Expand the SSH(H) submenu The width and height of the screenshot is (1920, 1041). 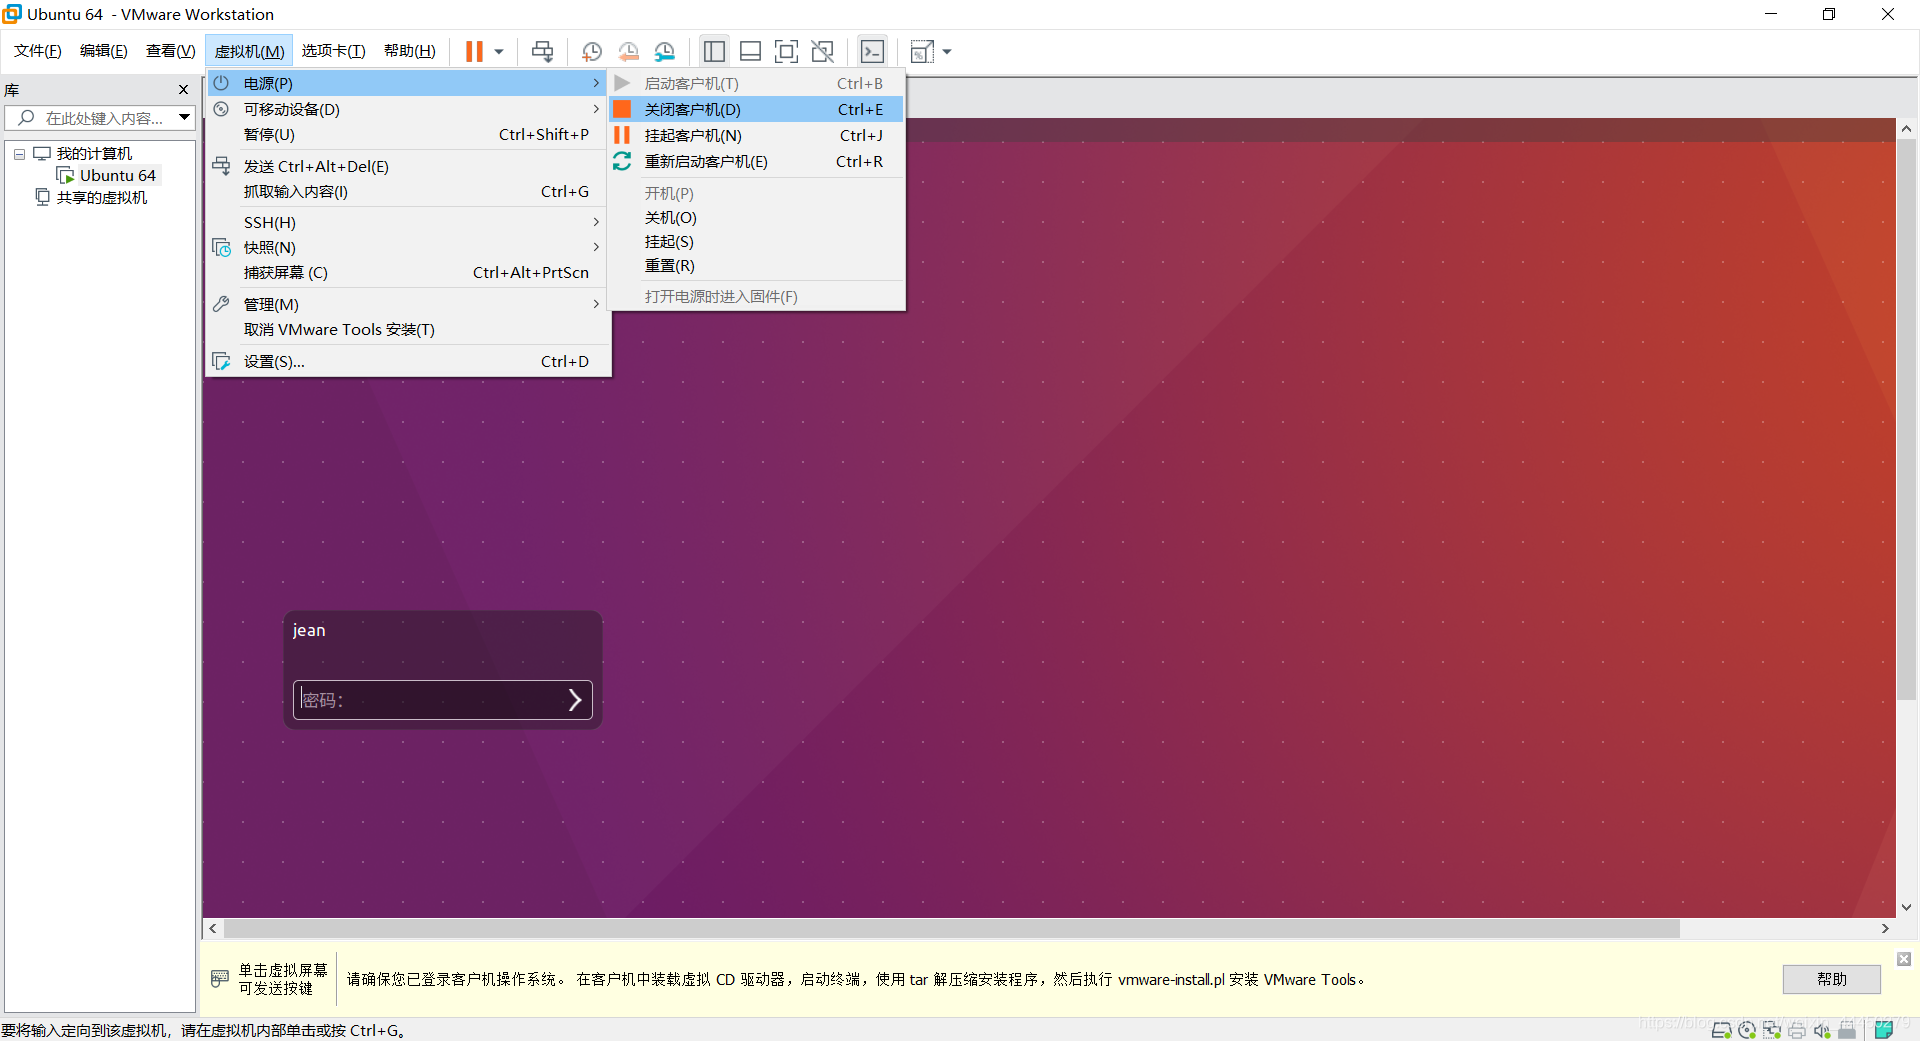[x=407, y=222]
